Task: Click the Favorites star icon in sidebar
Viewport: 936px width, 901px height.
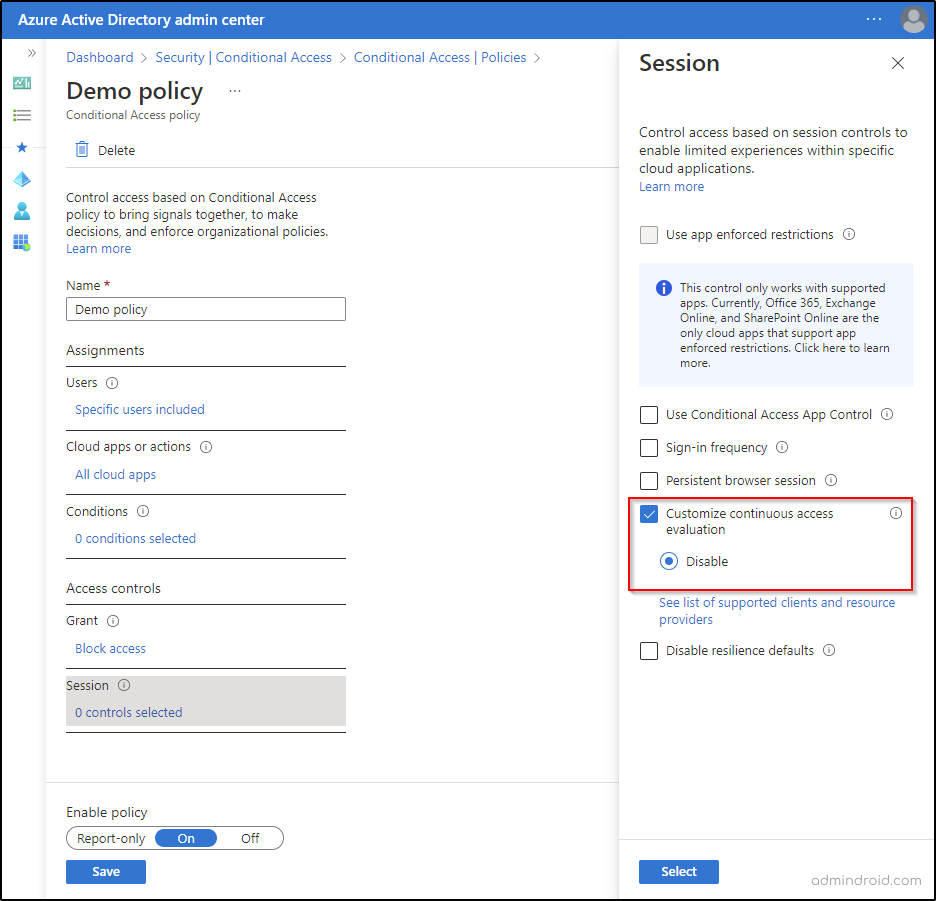Action: tap(22, 147)
